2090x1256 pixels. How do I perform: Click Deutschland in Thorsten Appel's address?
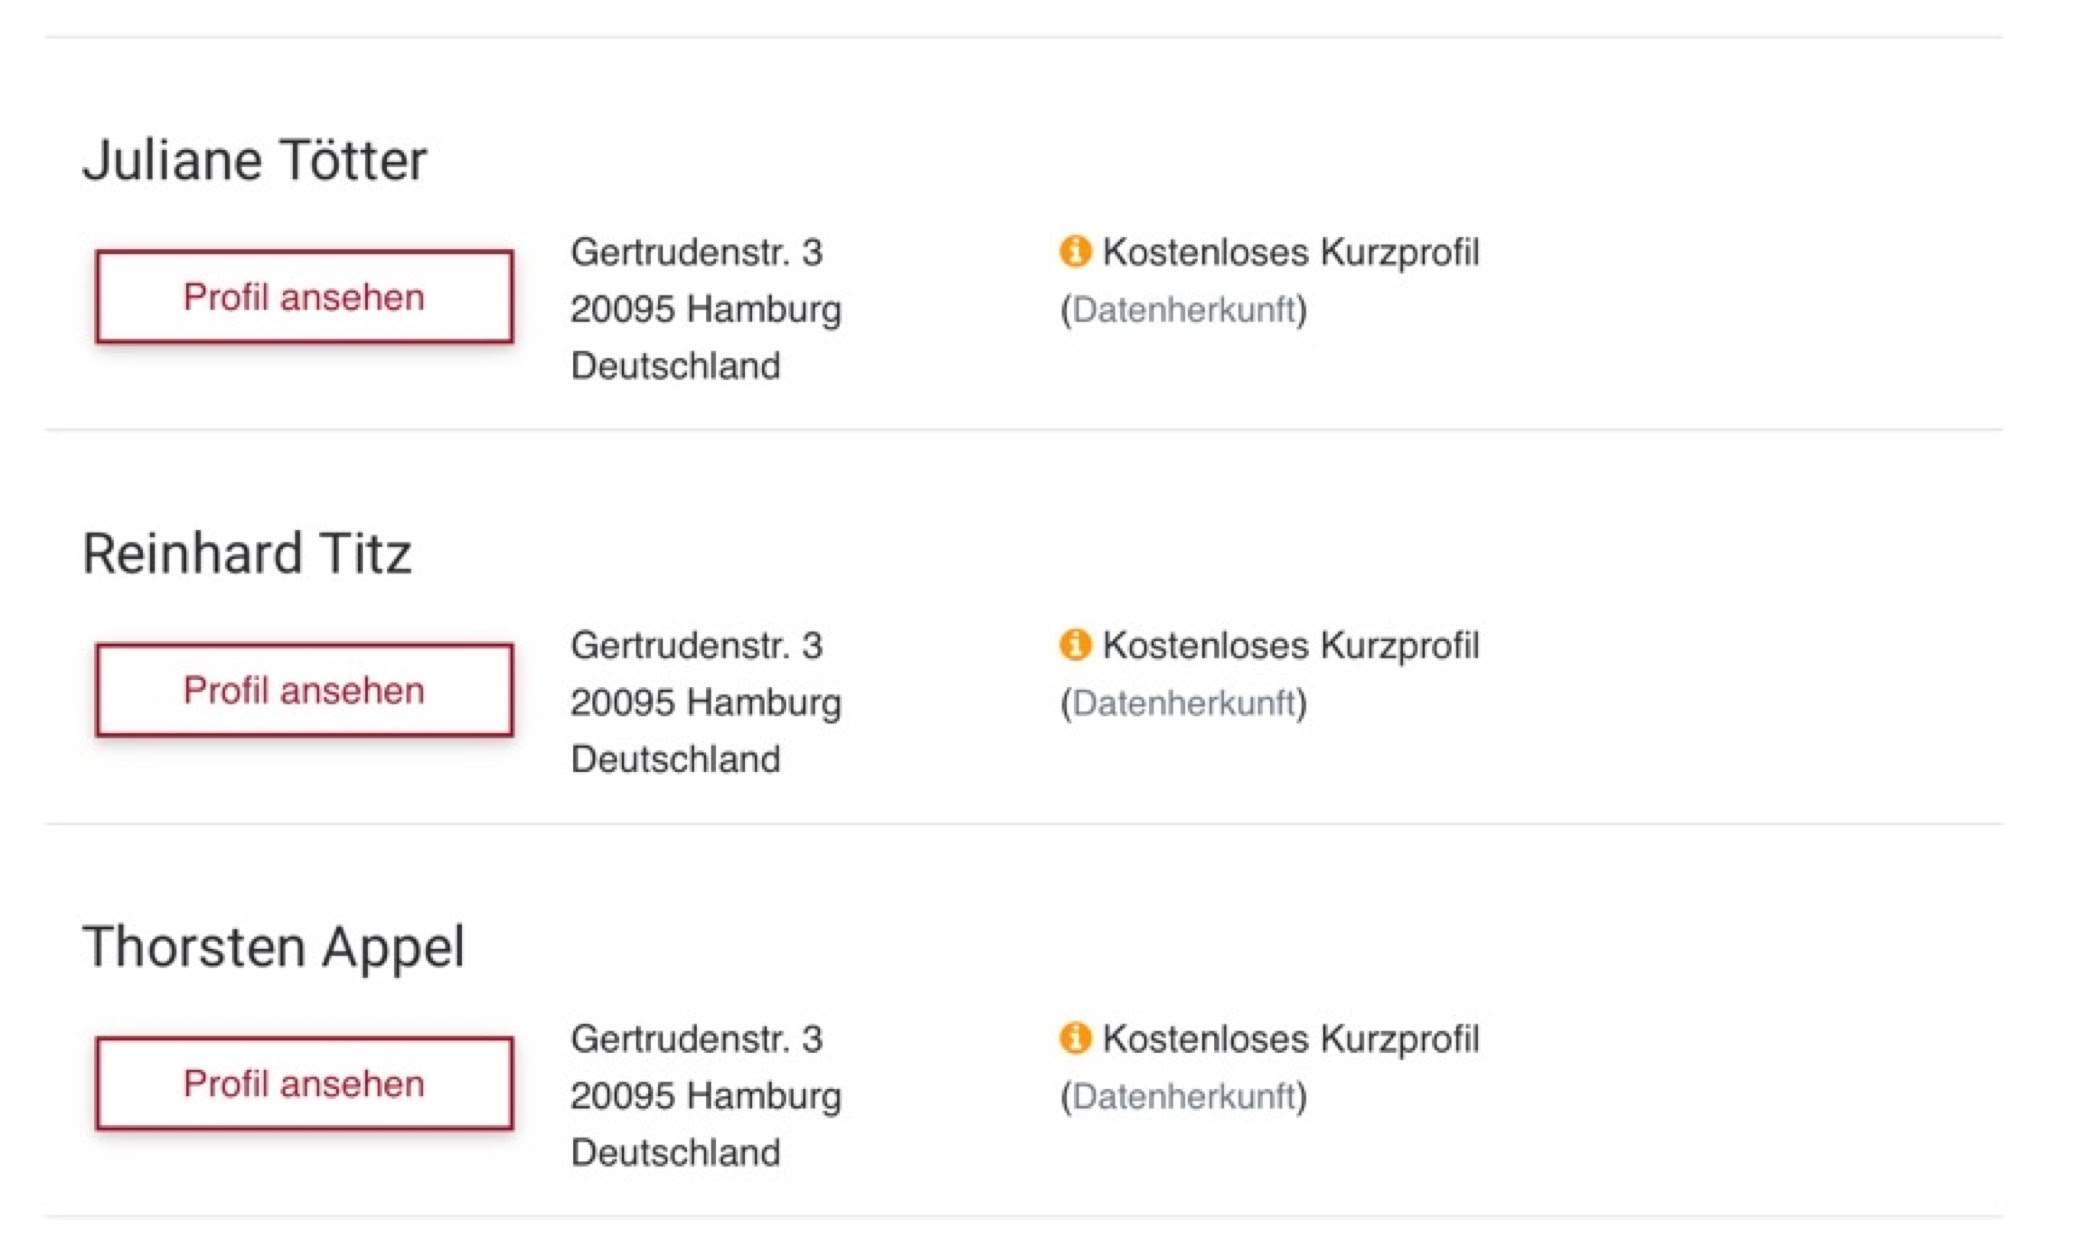pos(675,1153)
